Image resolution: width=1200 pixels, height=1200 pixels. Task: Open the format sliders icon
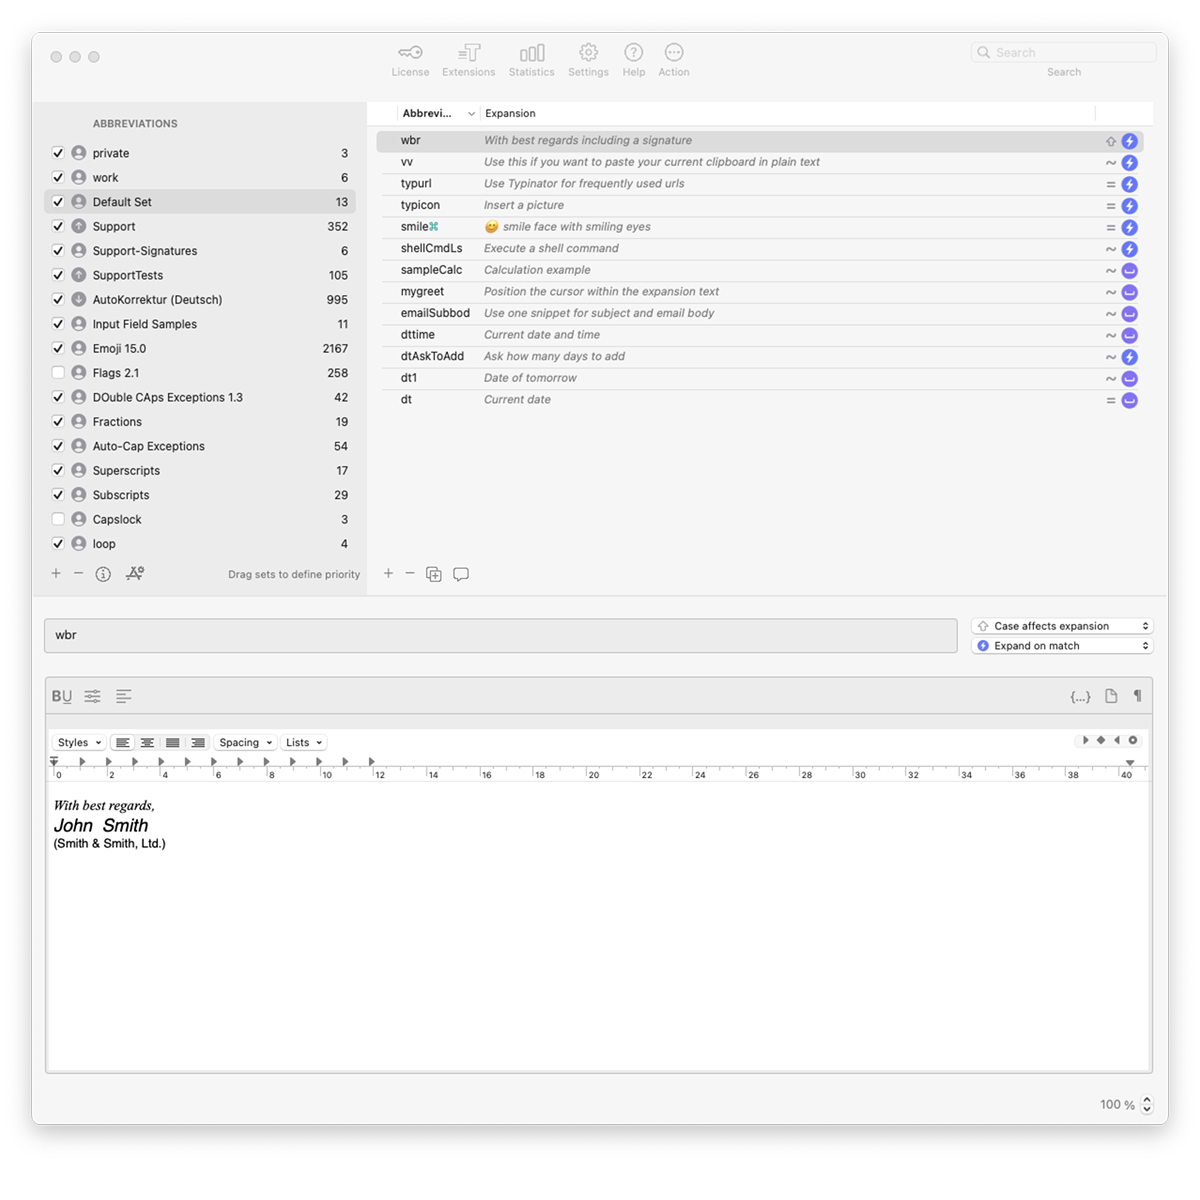(93, 696)
